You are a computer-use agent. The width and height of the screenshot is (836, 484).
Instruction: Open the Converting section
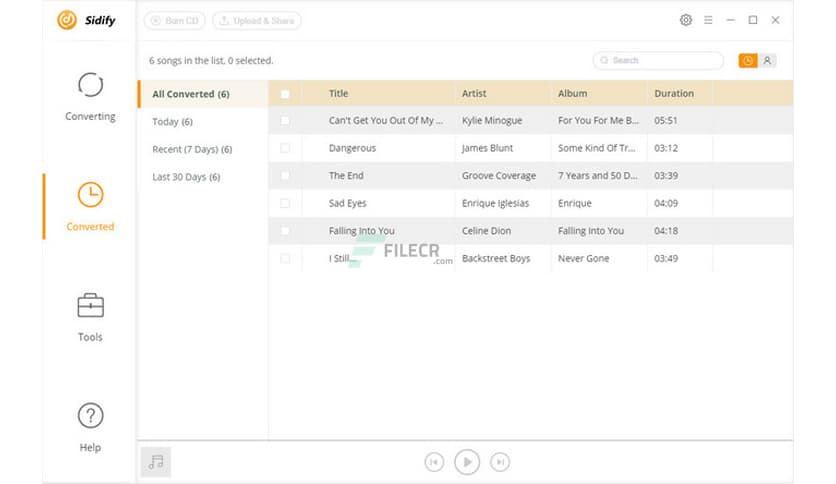tap(90, 97)
